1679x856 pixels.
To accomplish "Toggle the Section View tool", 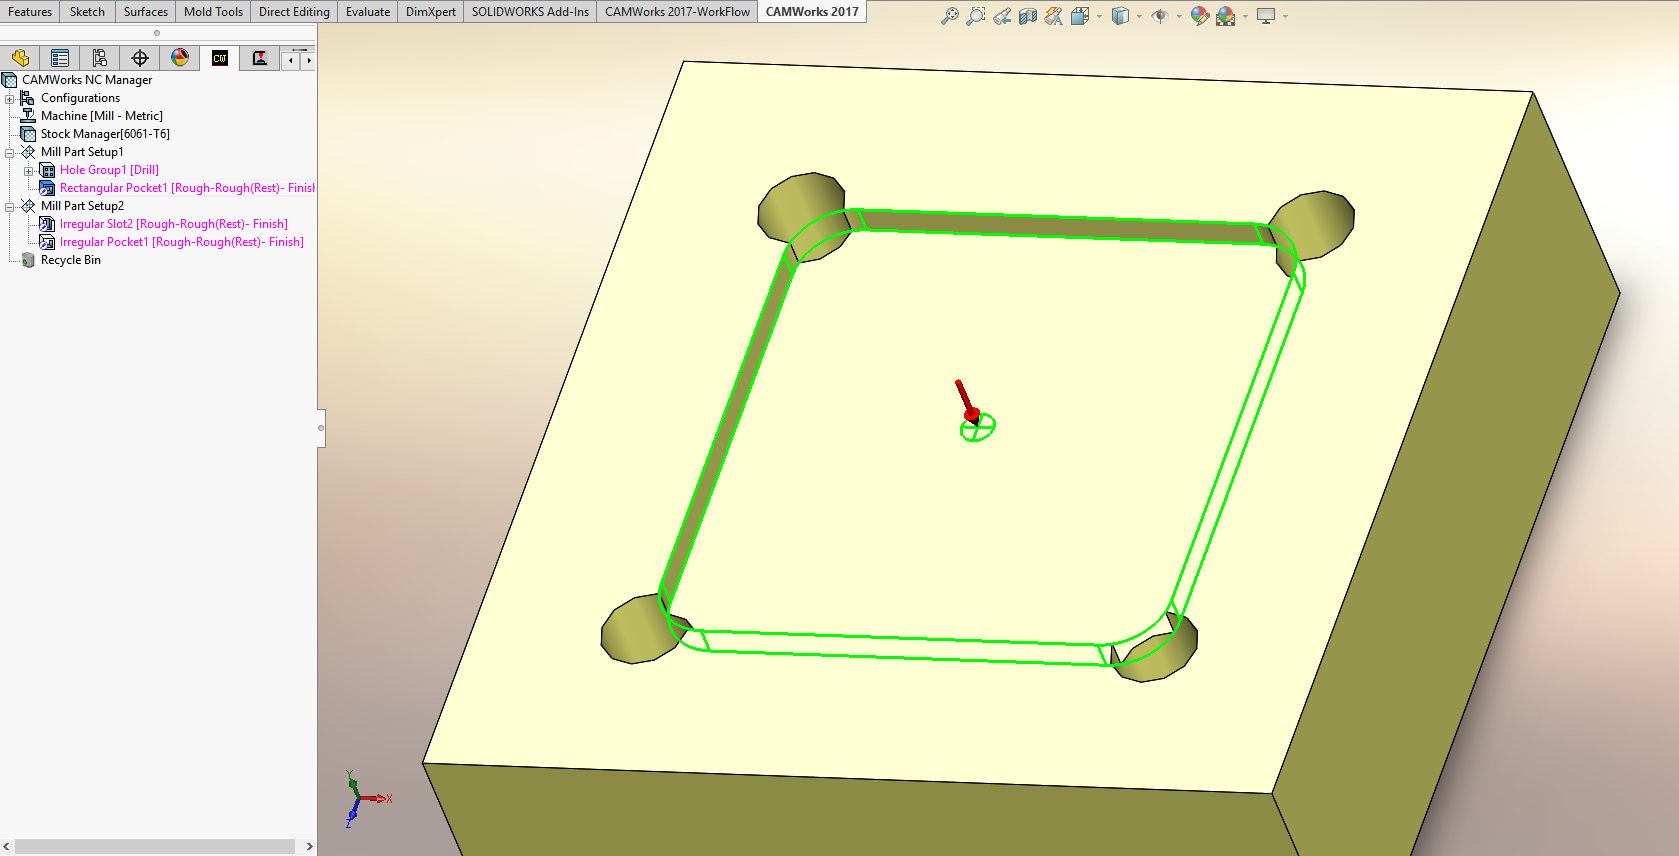I will tap(1027, 16).
